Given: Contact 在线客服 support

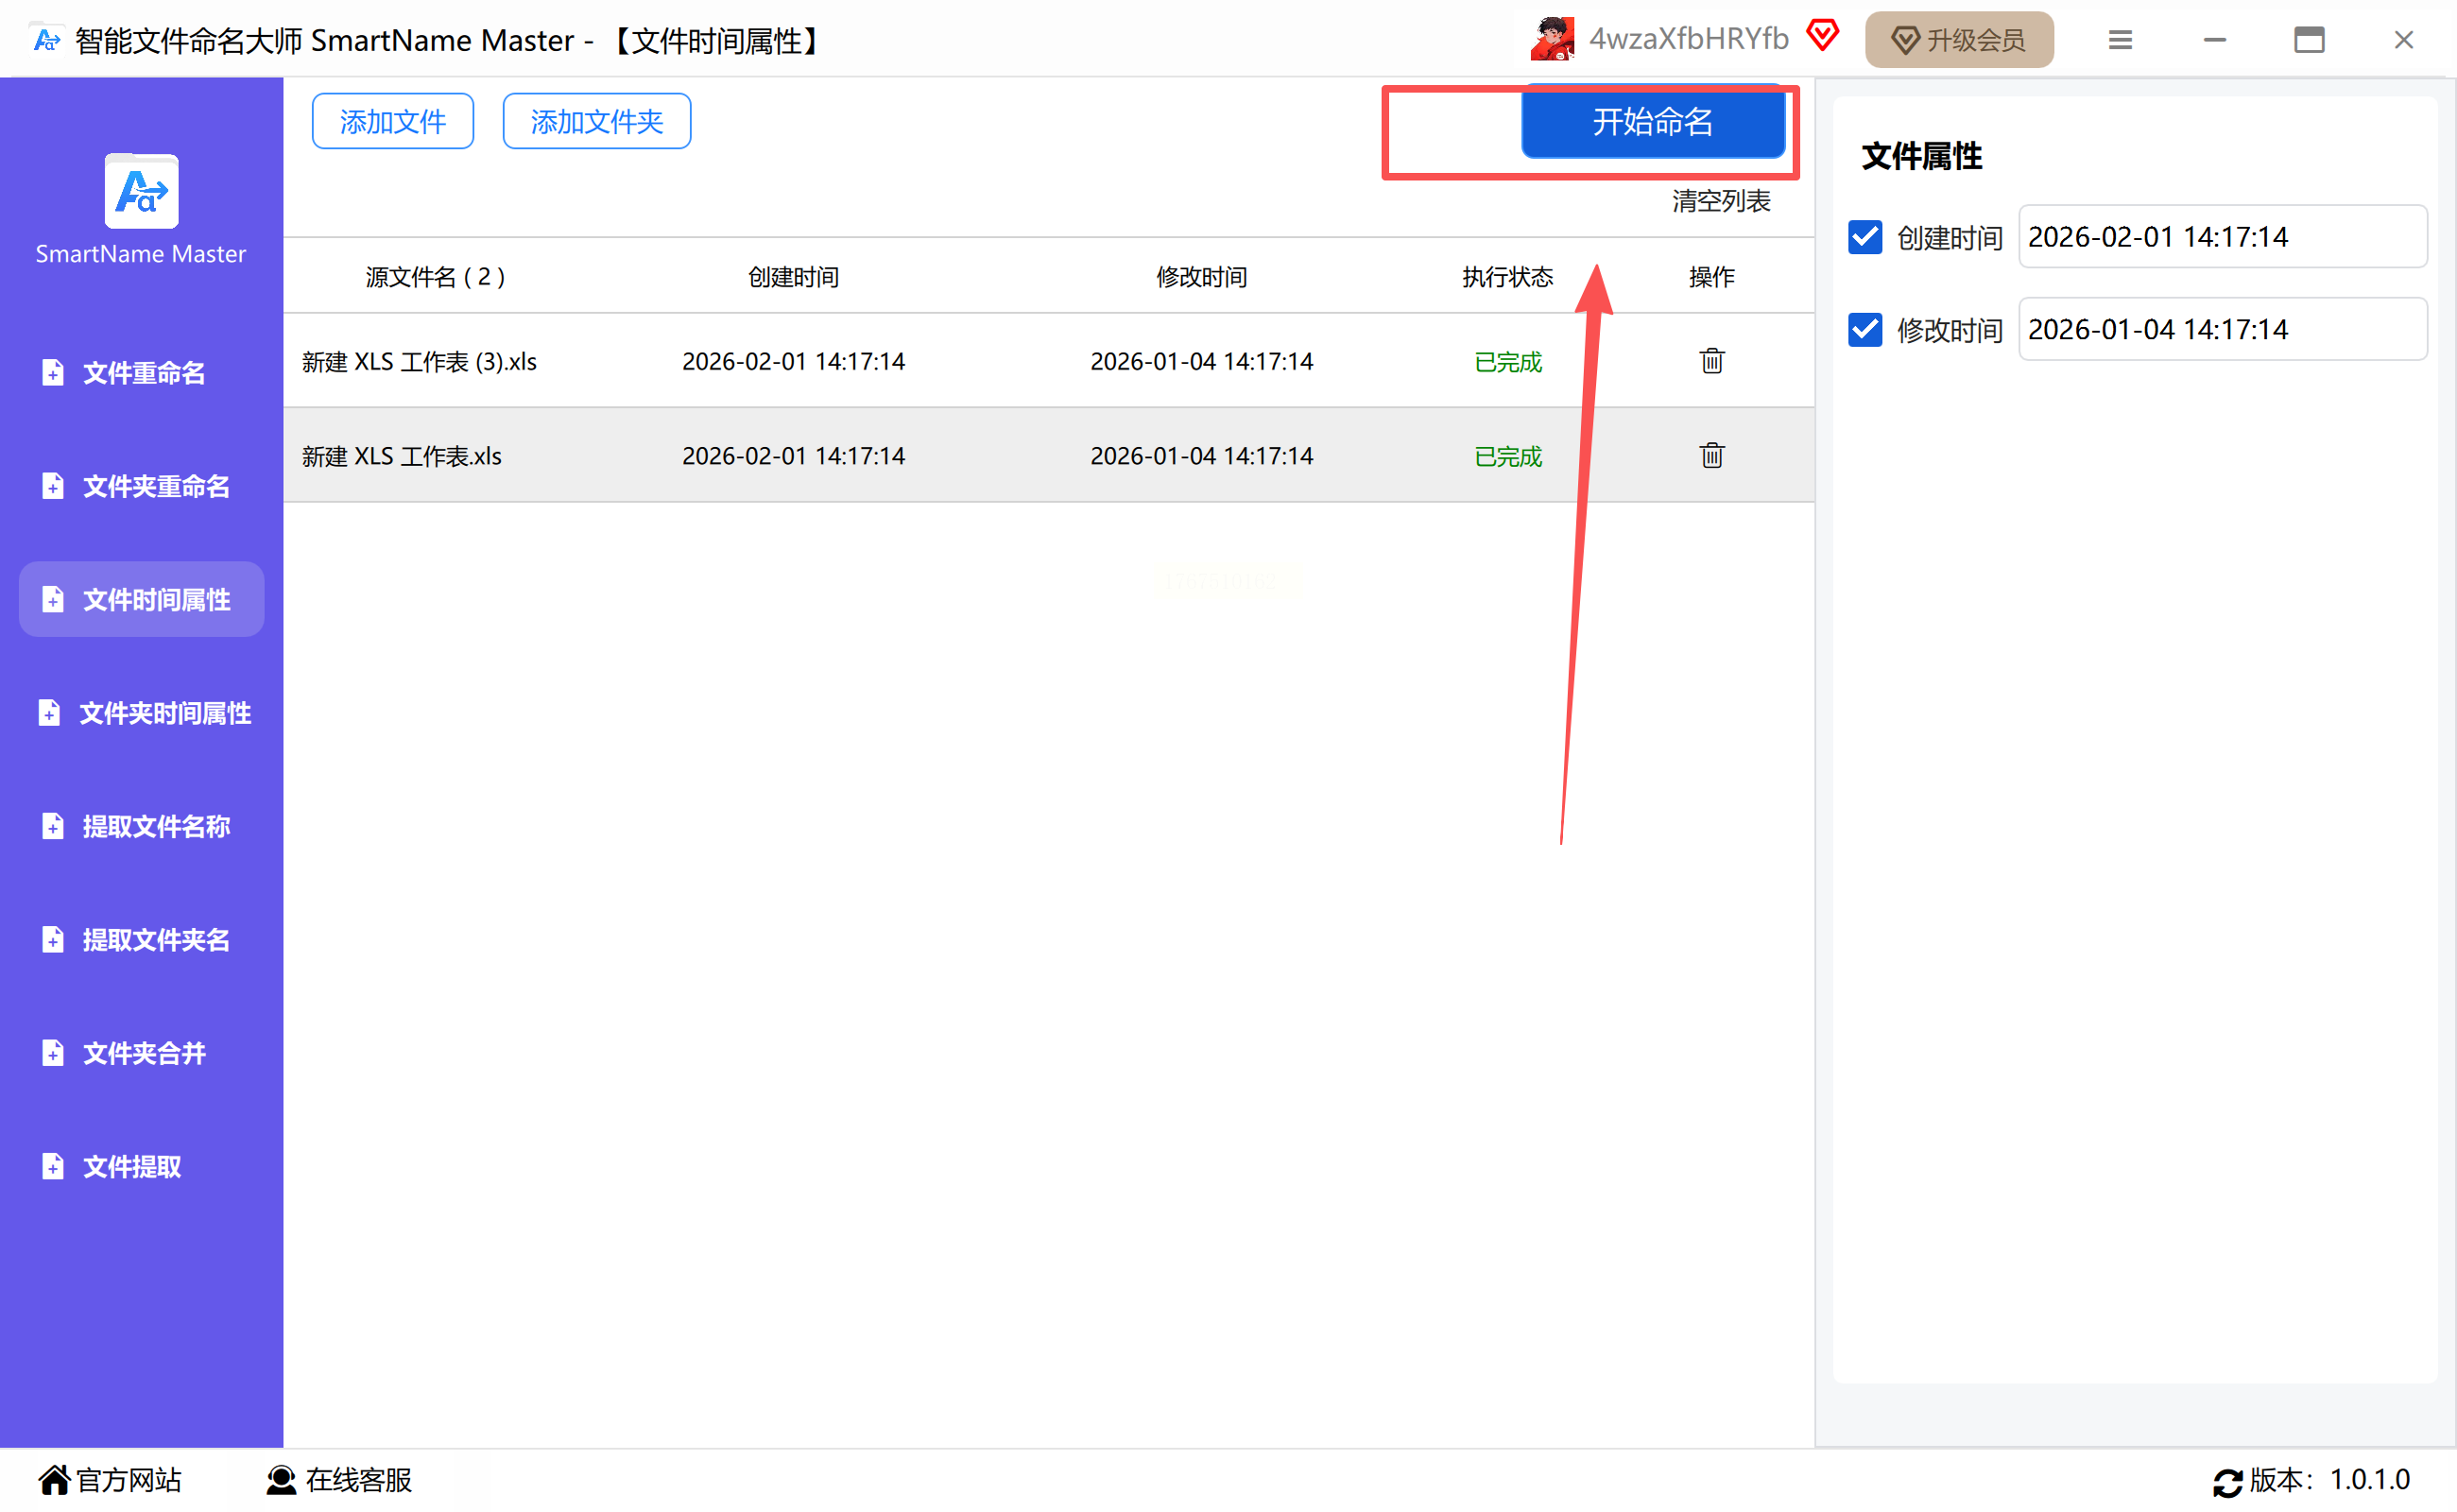Looking at the screenshot, I should 339,1479.
